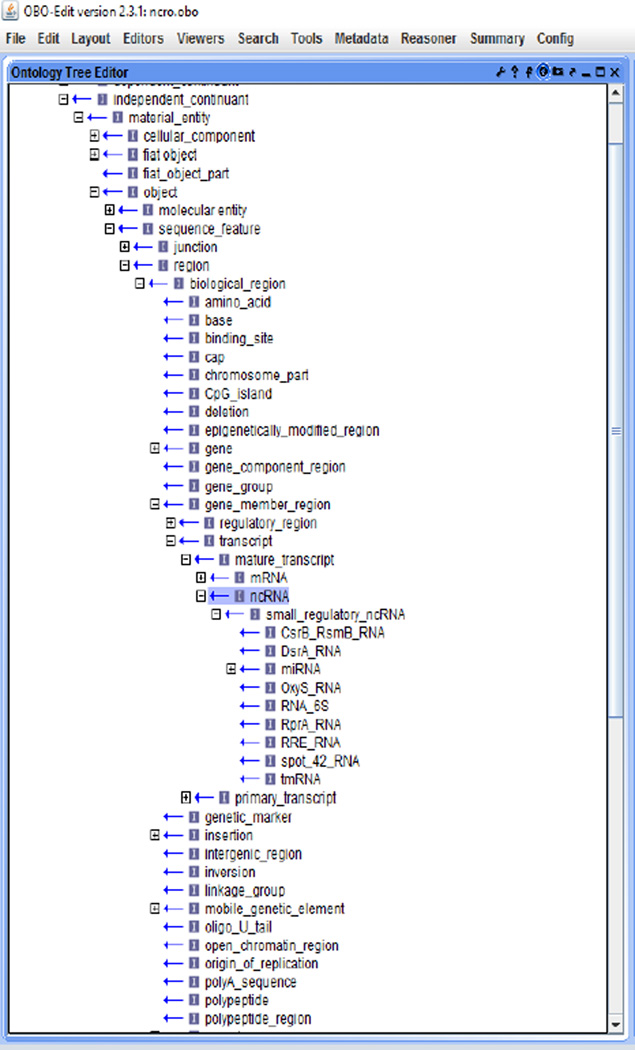Expand the mRNA tree node
635x1050 pixels.
(x=201, y=578)
